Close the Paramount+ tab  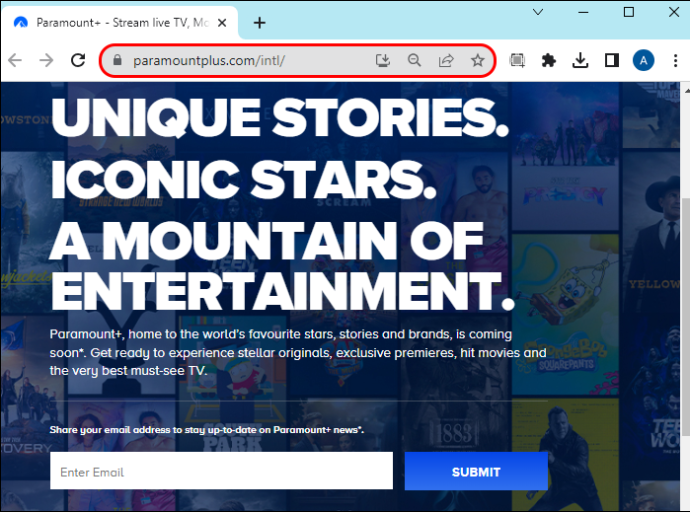pyautogui.click(x=222, y=22)
